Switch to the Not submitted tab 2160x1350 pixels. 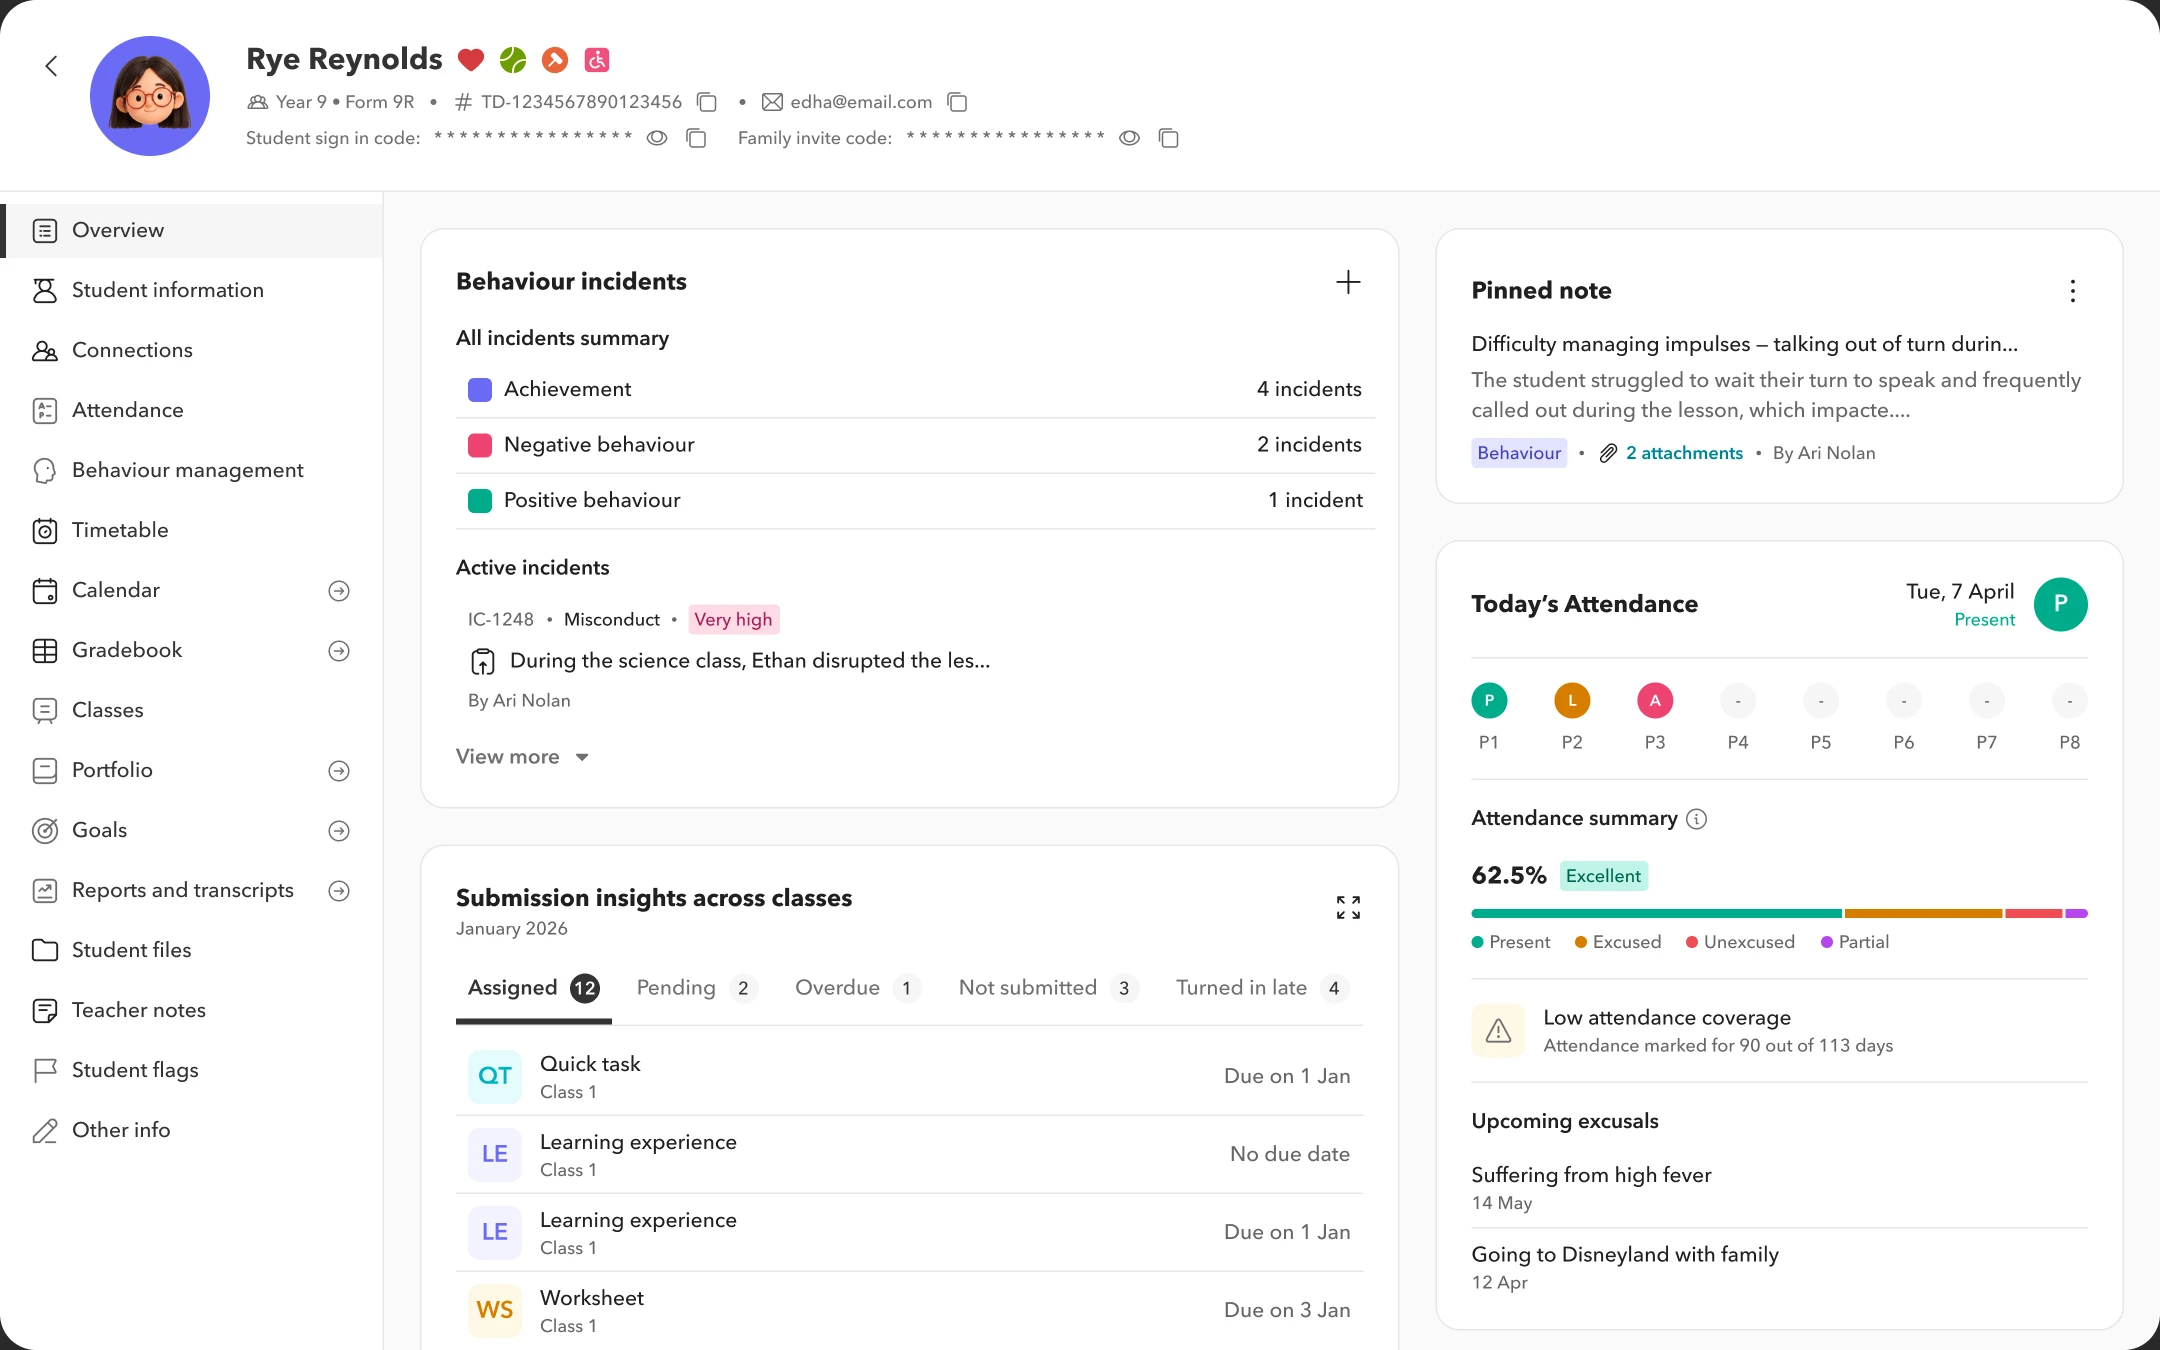coord(1048,988)
